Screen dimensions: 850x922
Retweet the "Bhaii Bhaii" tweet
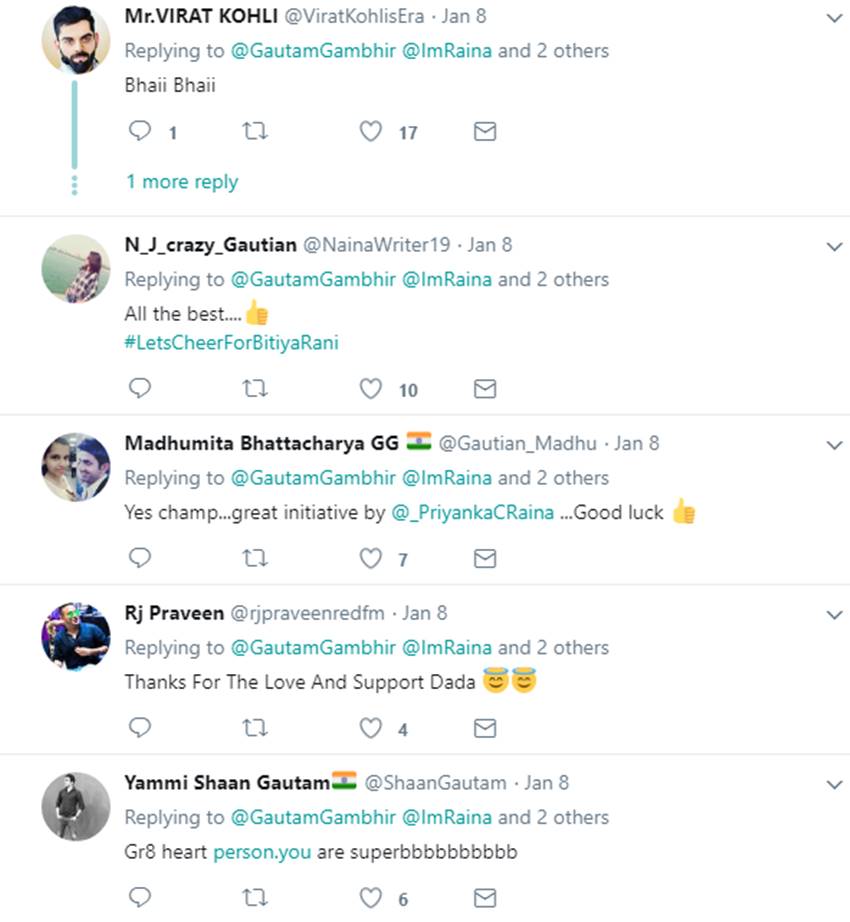pyautogui.click(x=255, y=131)
